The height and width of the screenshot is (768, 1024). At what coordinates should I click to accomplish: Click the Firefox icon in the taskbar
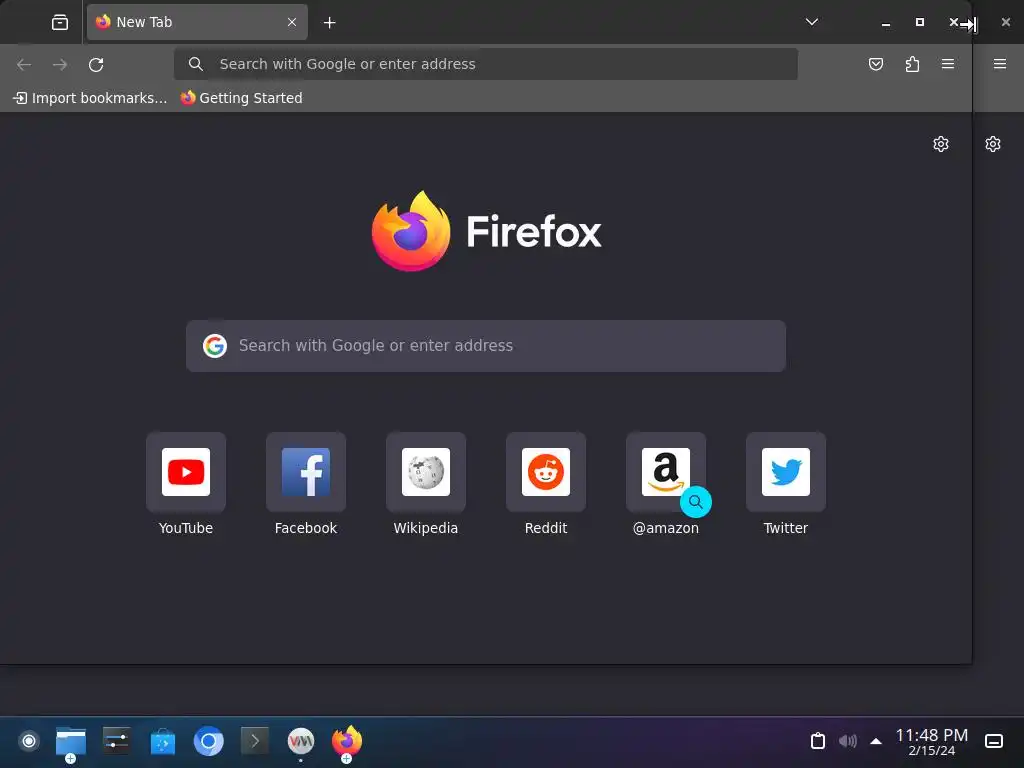tap(347, 743)
